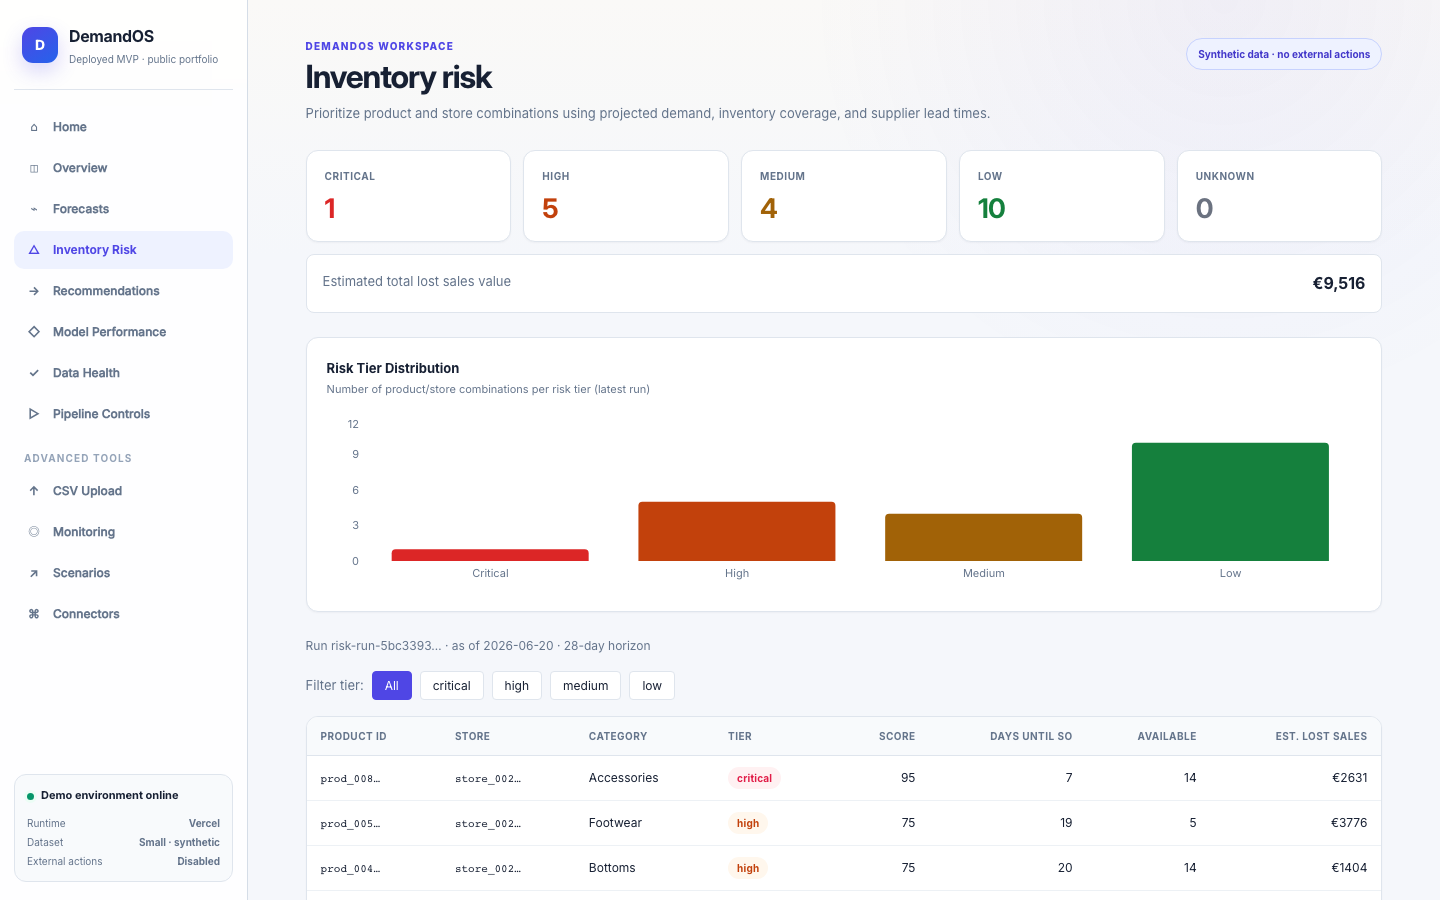Image resolution: width=1440 pixels, height=900 pixels.
Task: Open Connectors tool
Action: pos(123,614)
